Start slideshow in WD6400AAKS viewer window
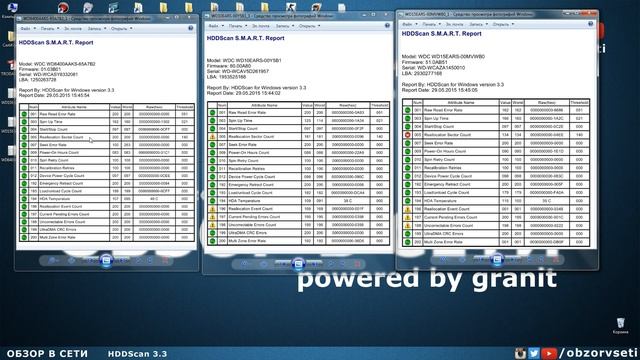The height and width of the screenshot is (360, 640). click(106, 260)
